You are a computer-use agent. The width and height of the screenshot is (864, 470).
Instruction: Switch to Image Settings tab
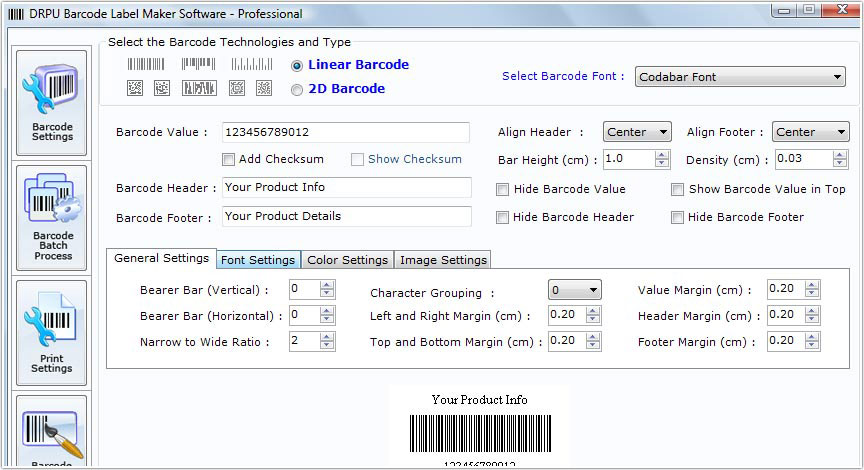click(x=443, y=260)
